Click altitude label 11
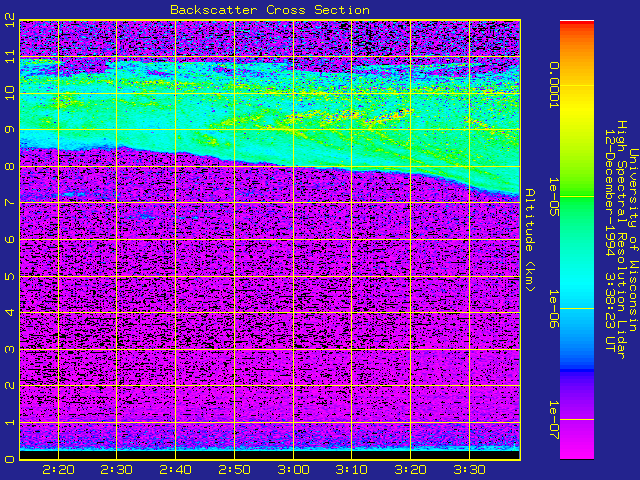 click(10, 56)
